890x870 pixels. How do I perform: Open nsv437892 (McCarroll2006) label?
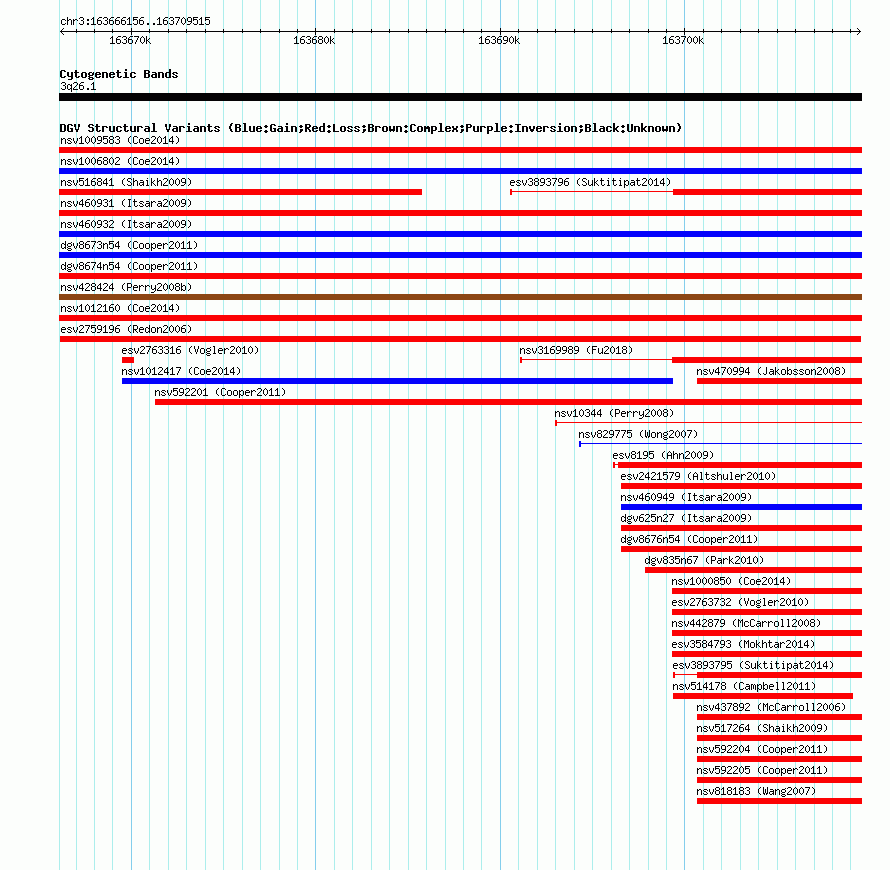(771, 707)
